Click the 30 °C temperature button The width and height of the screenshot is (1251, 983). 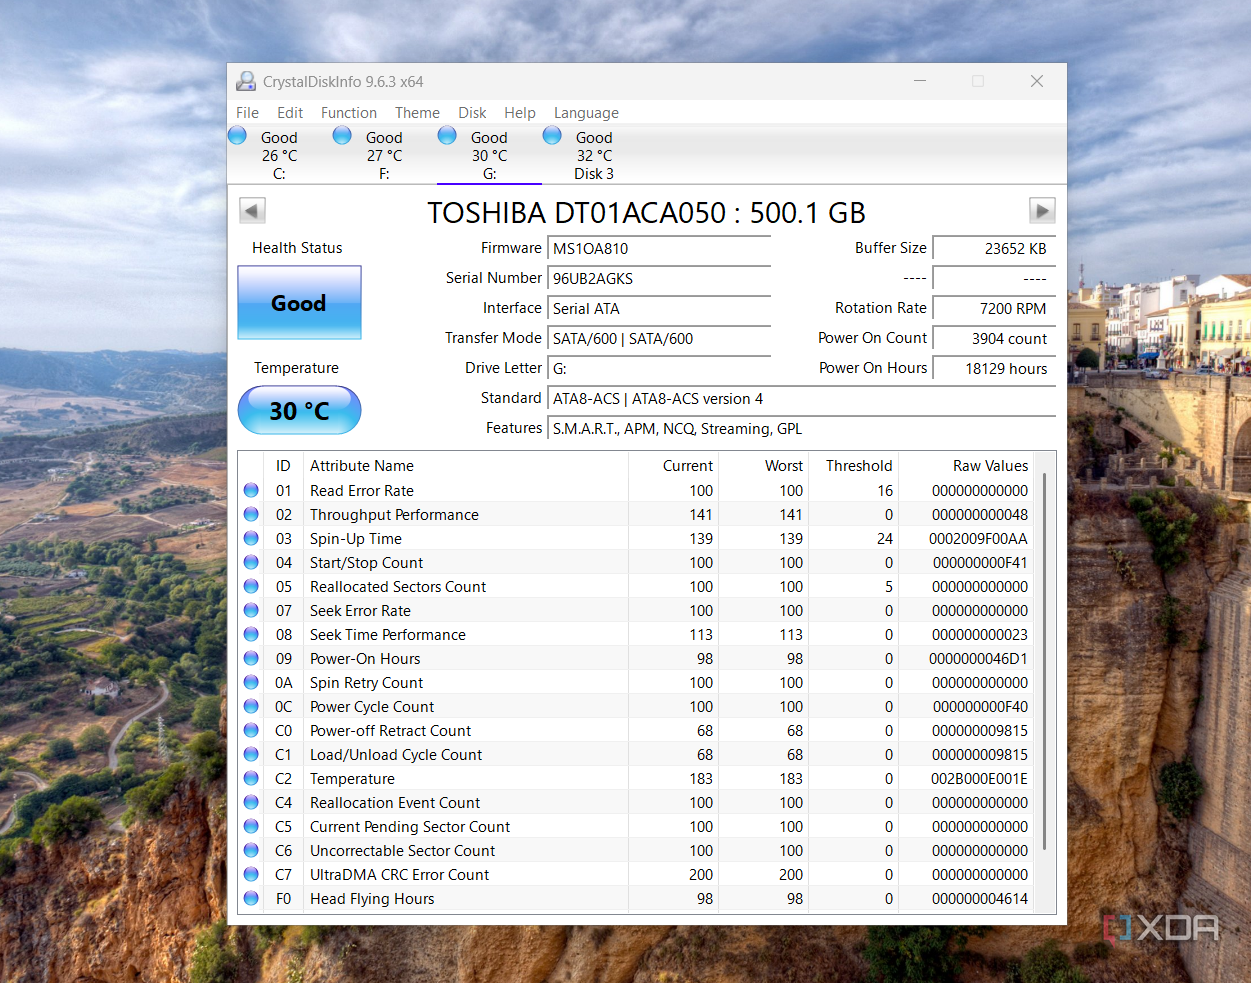click(x=299, y=410)
